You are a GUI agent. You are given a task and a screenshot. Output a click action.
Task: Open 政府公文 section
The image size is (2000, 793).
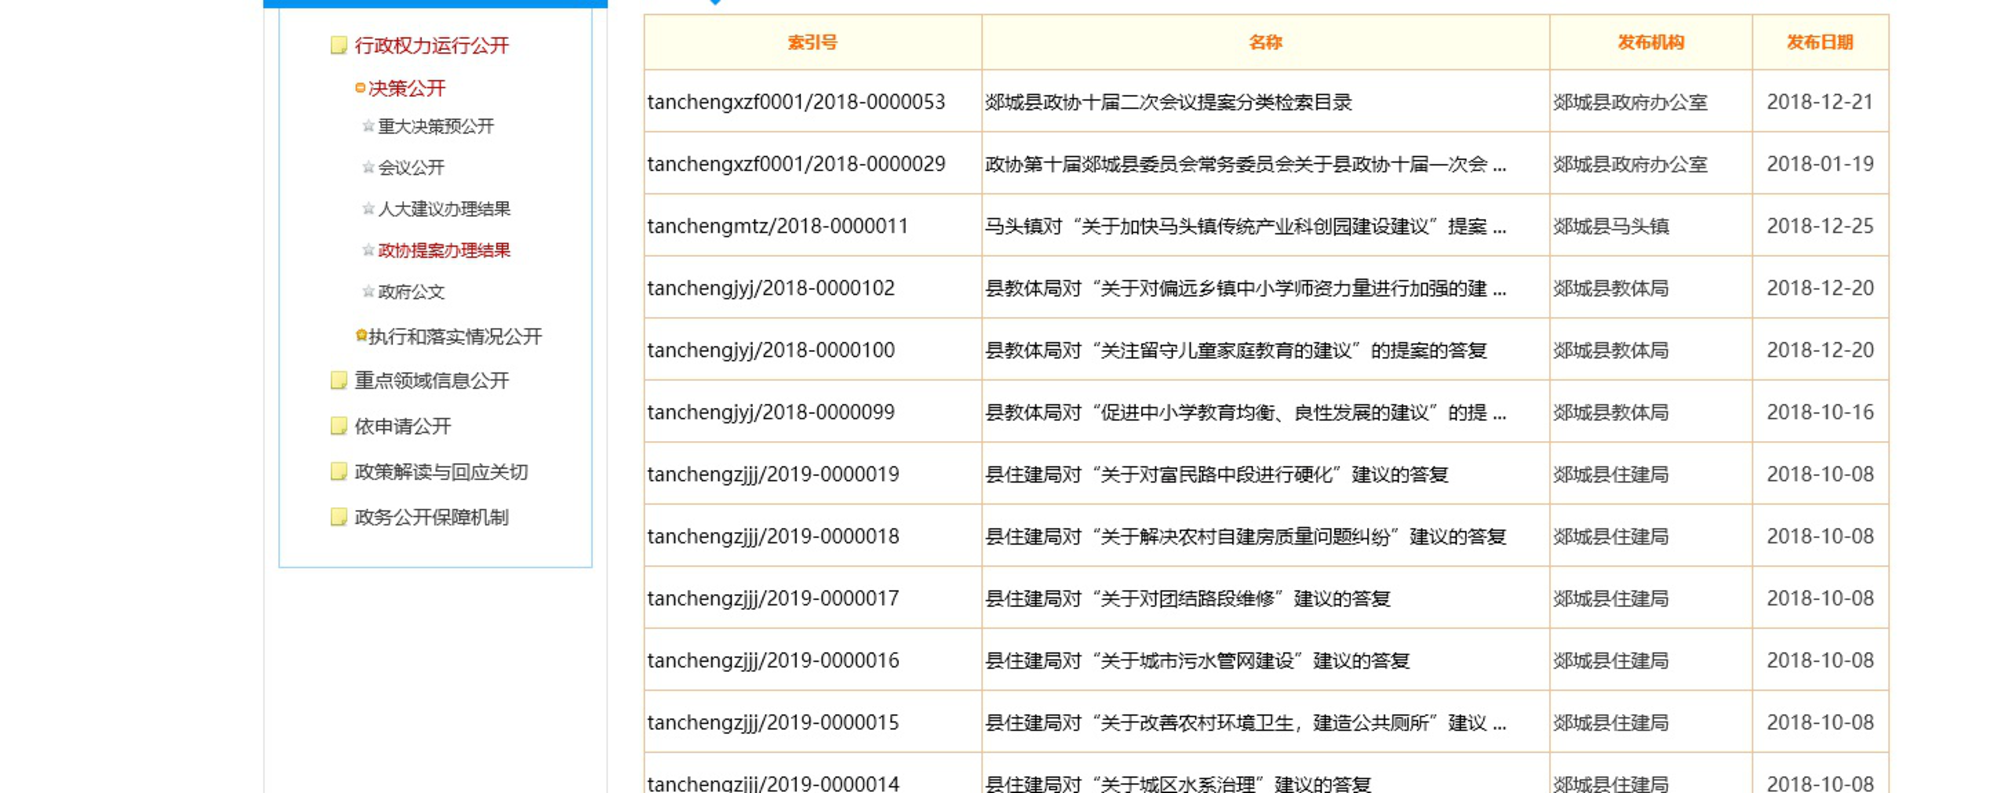tap(411, 291)
